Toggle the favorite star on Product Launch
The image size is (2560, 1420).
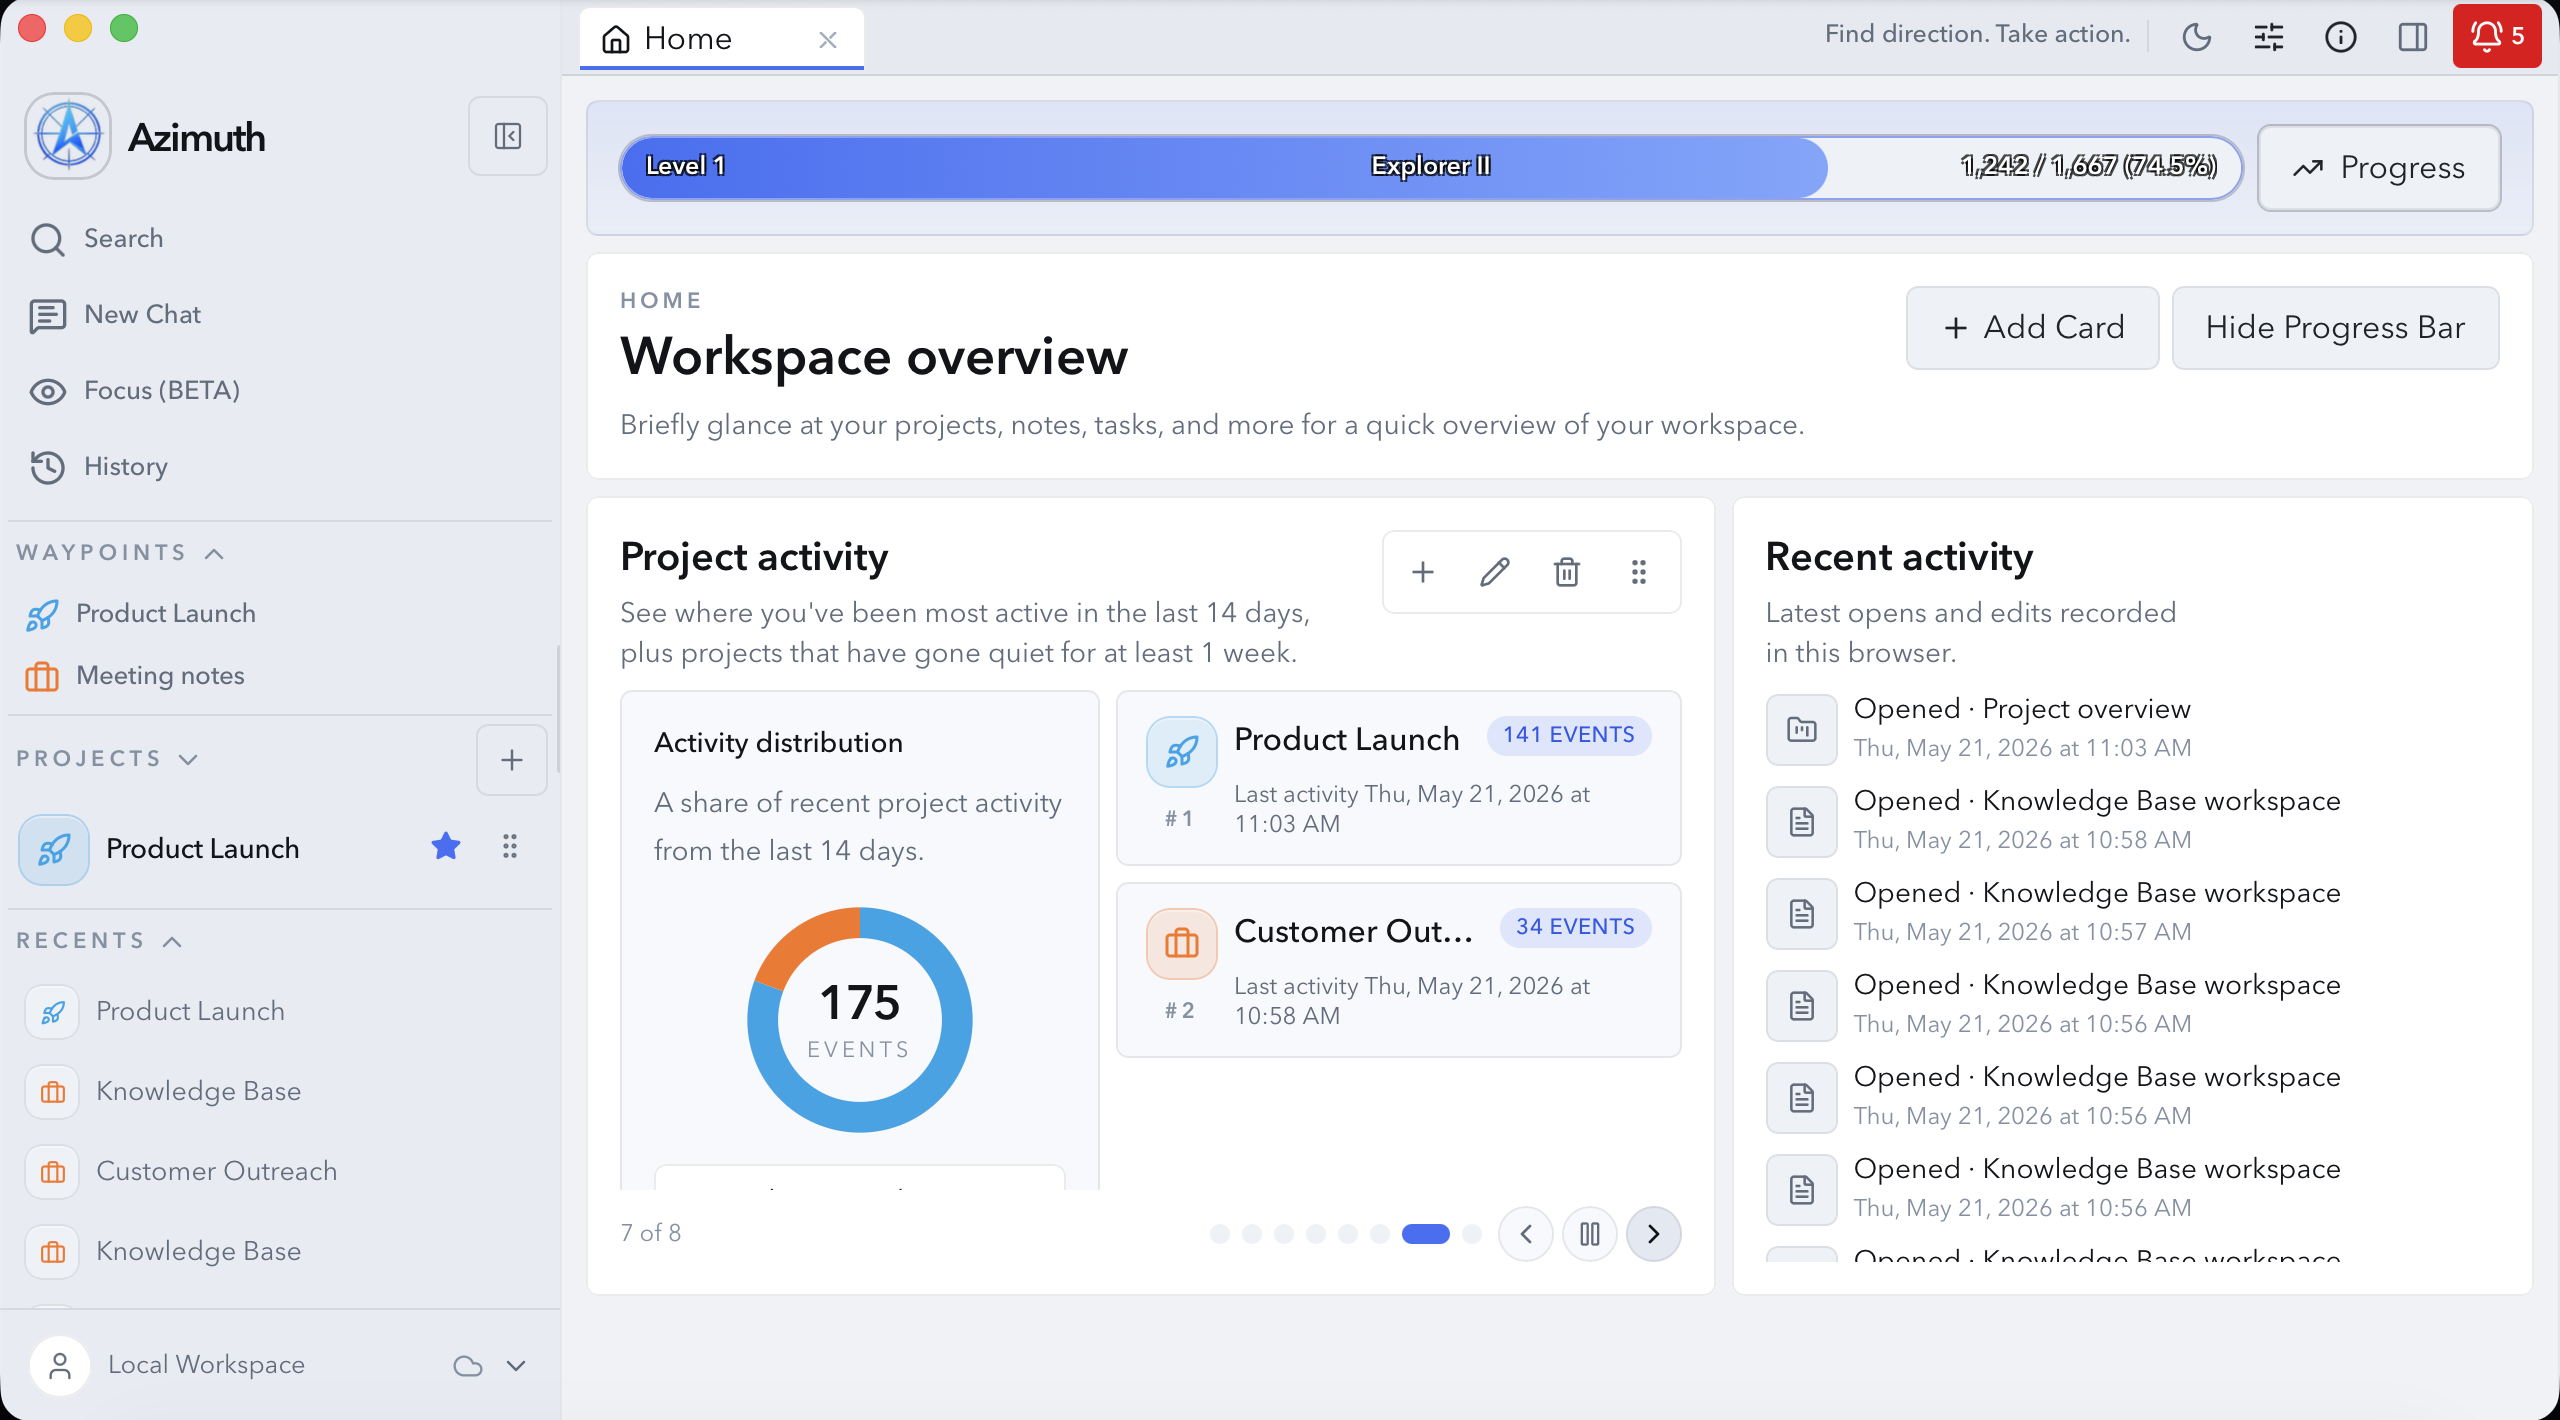446,847
